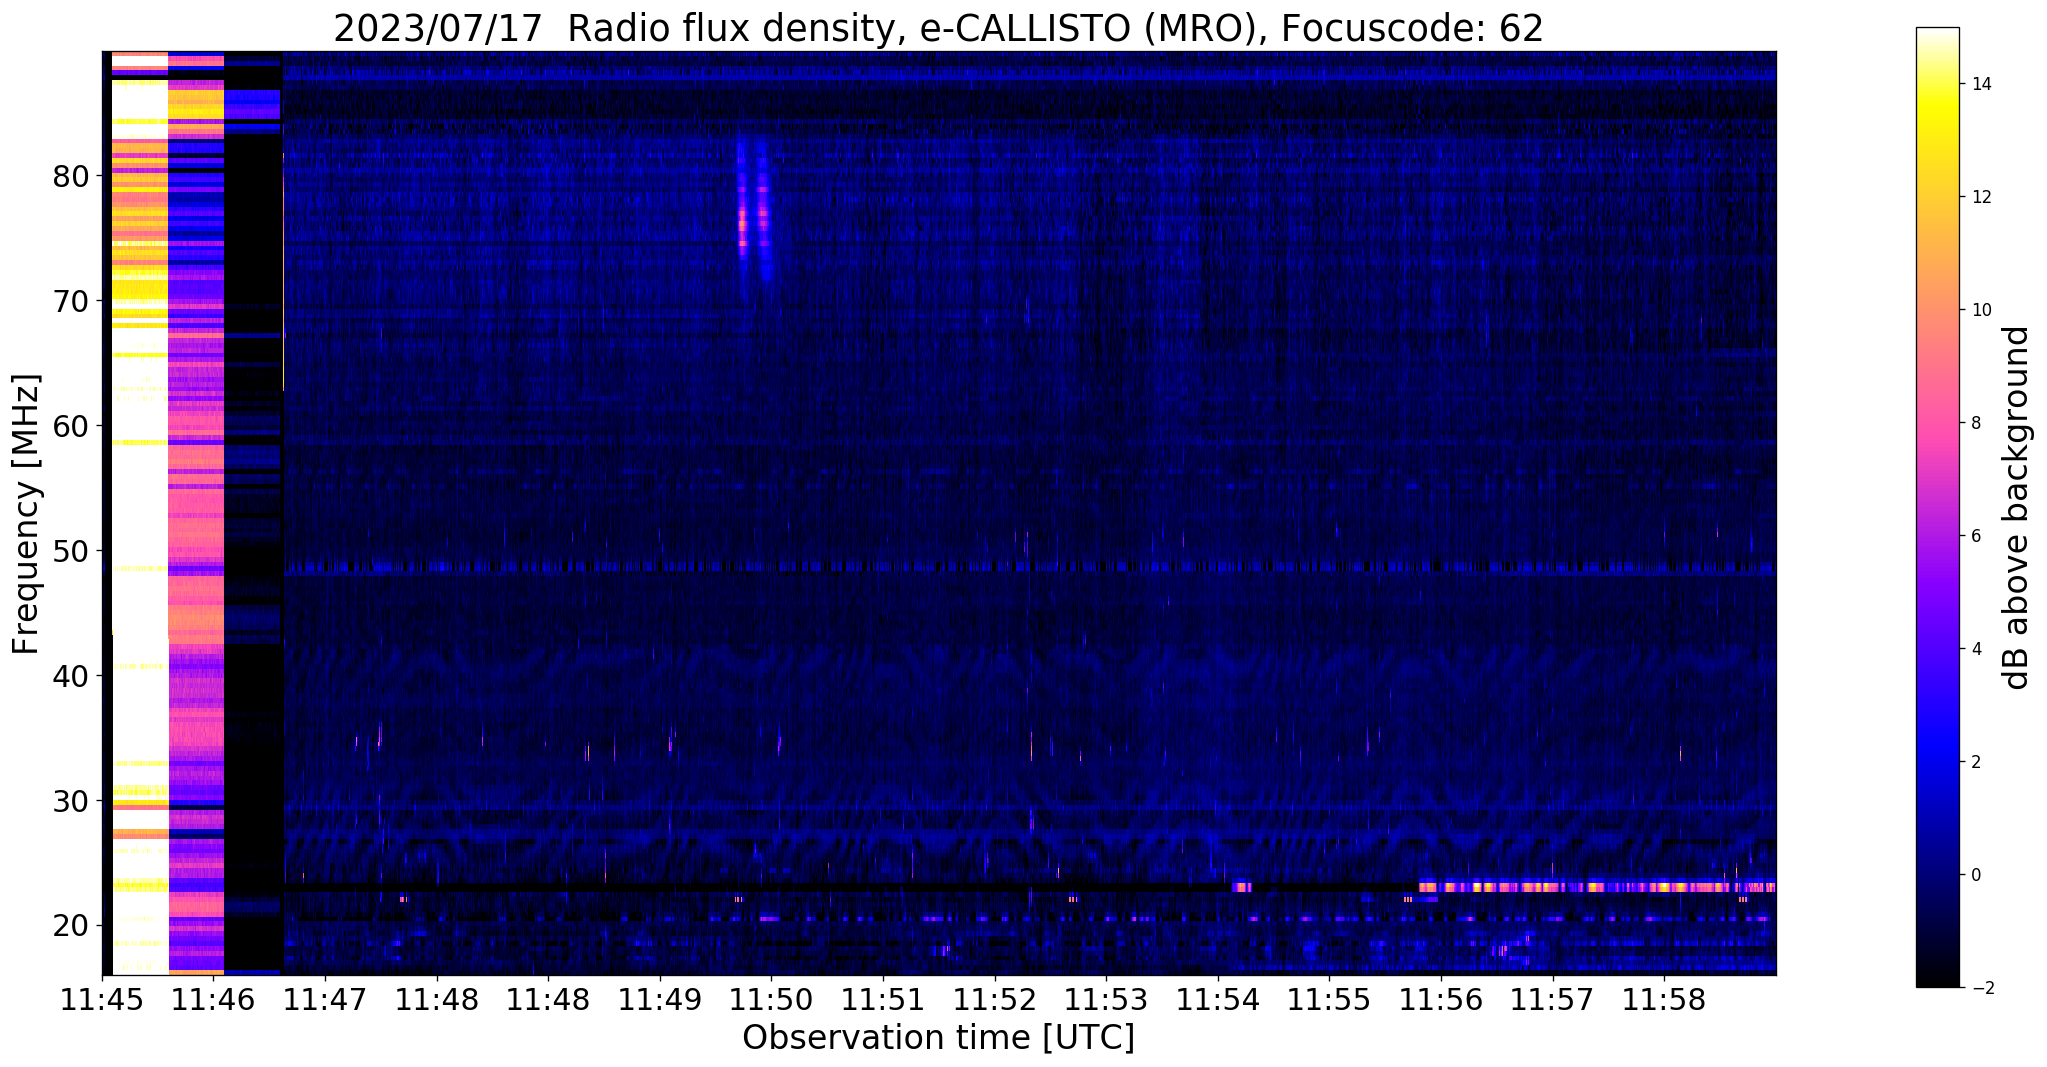Click the white saturated column at 11:45
This screenshot has height=1067, width=2047.
139,513
